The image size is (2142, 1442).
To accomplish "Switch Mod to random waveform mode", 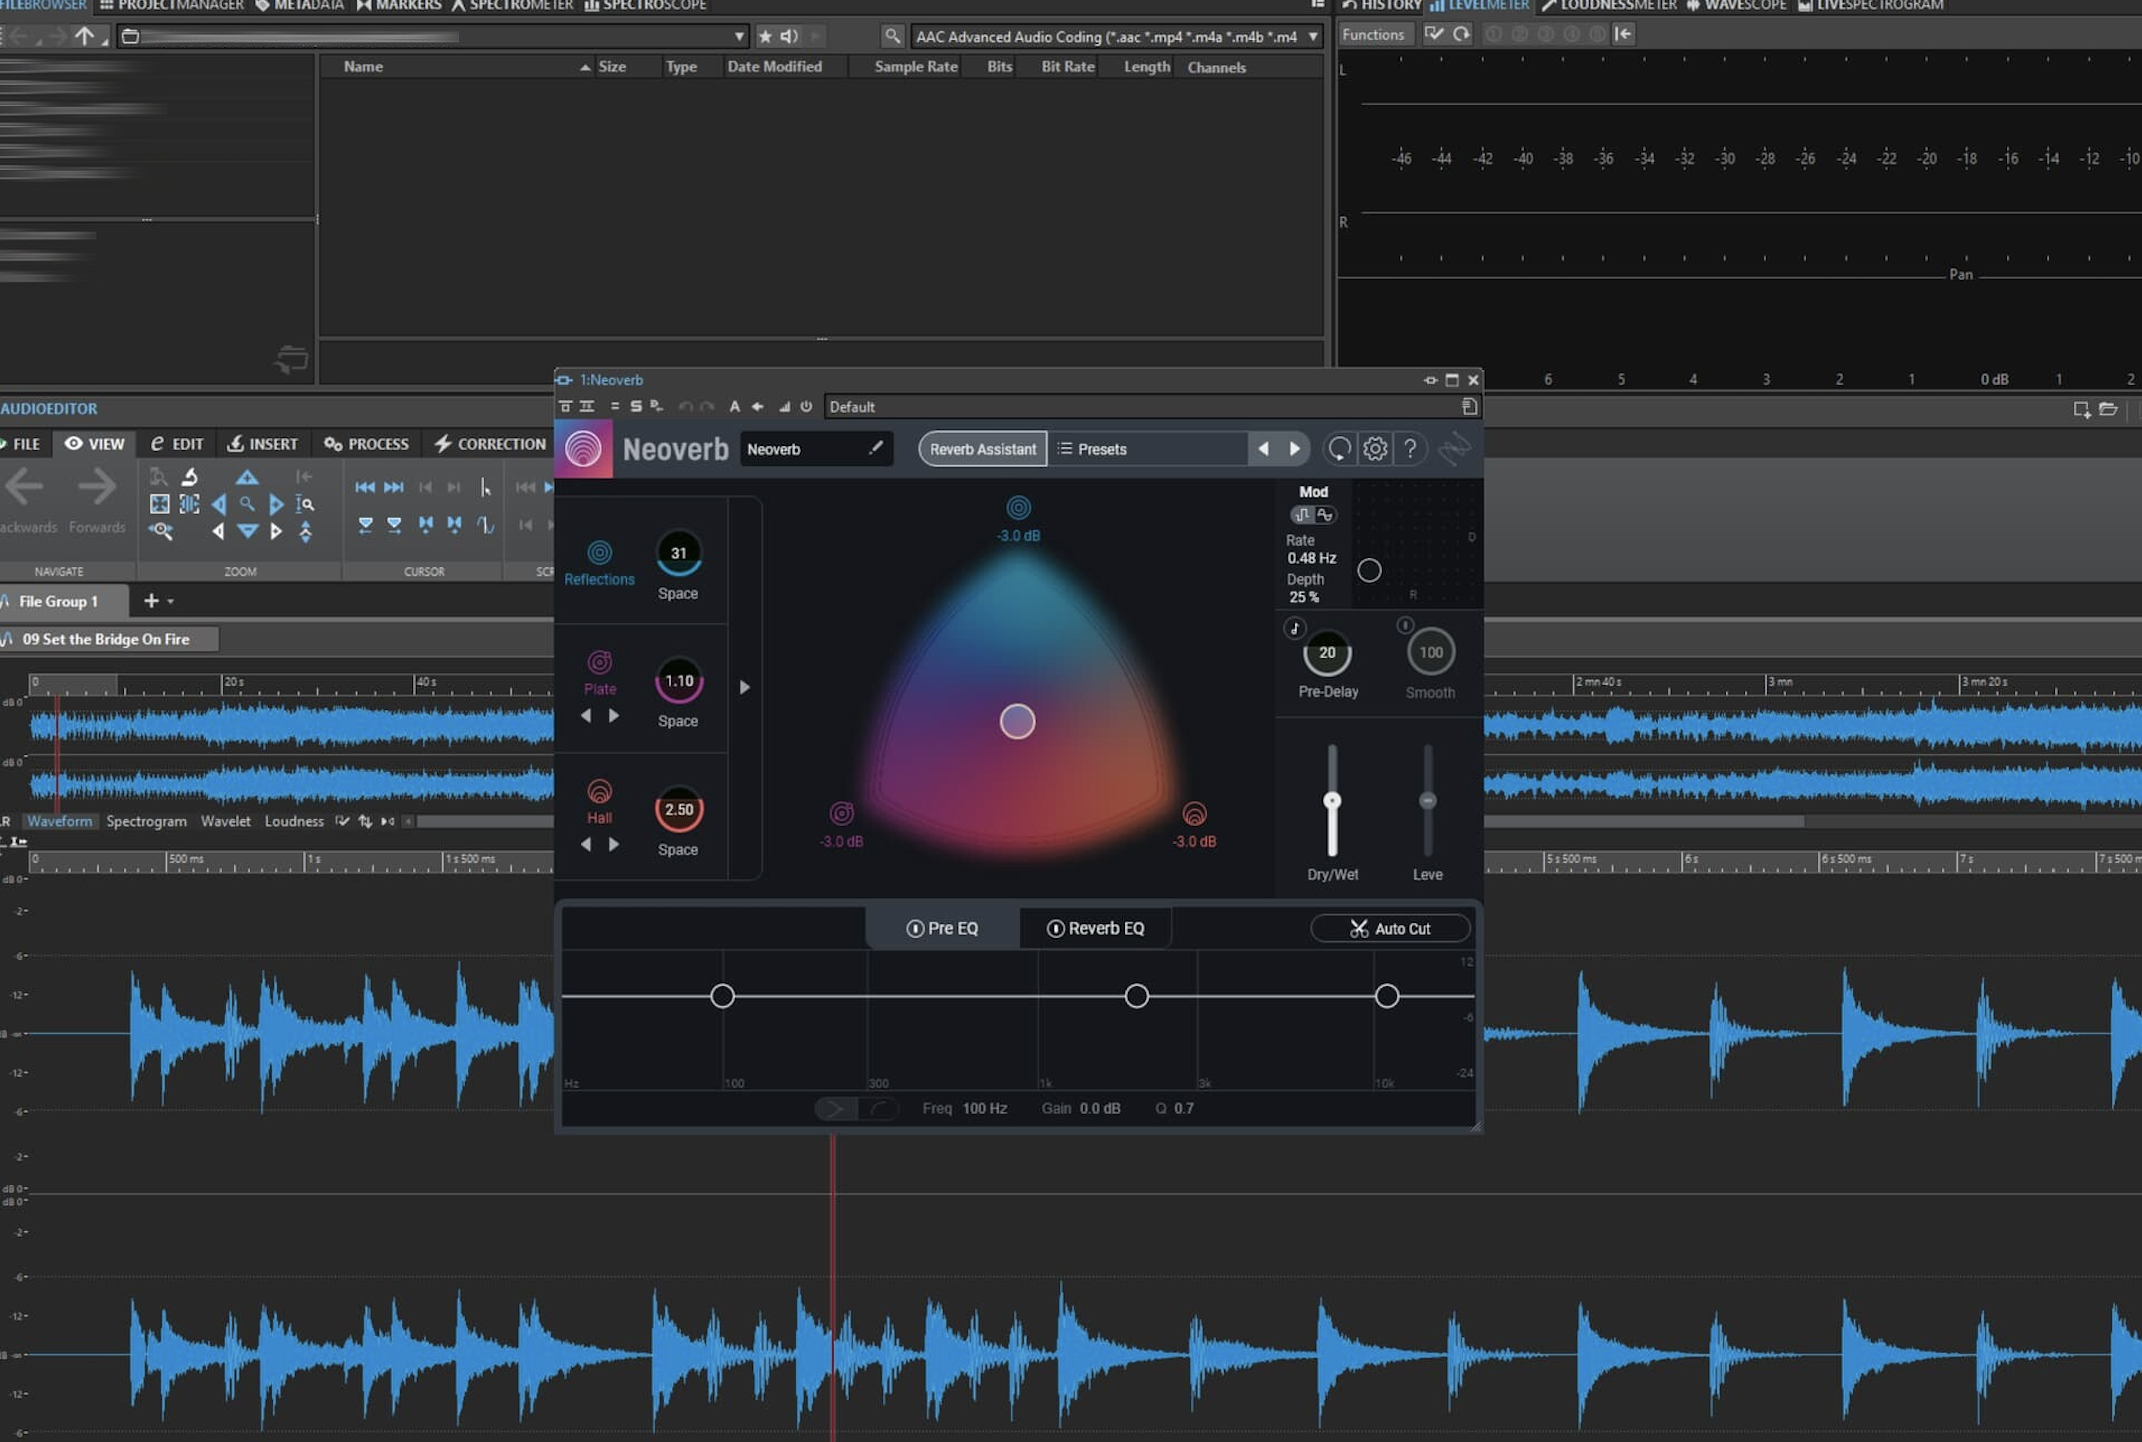I will (1326, 513).
